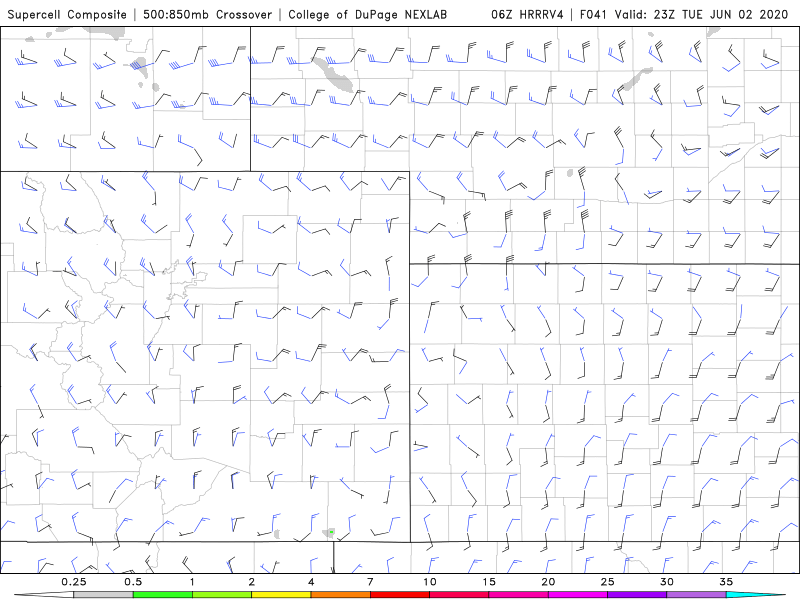Viewport: 800px width, 600px height.
Task: Click the '15' legend value
Action: point(489,582)
